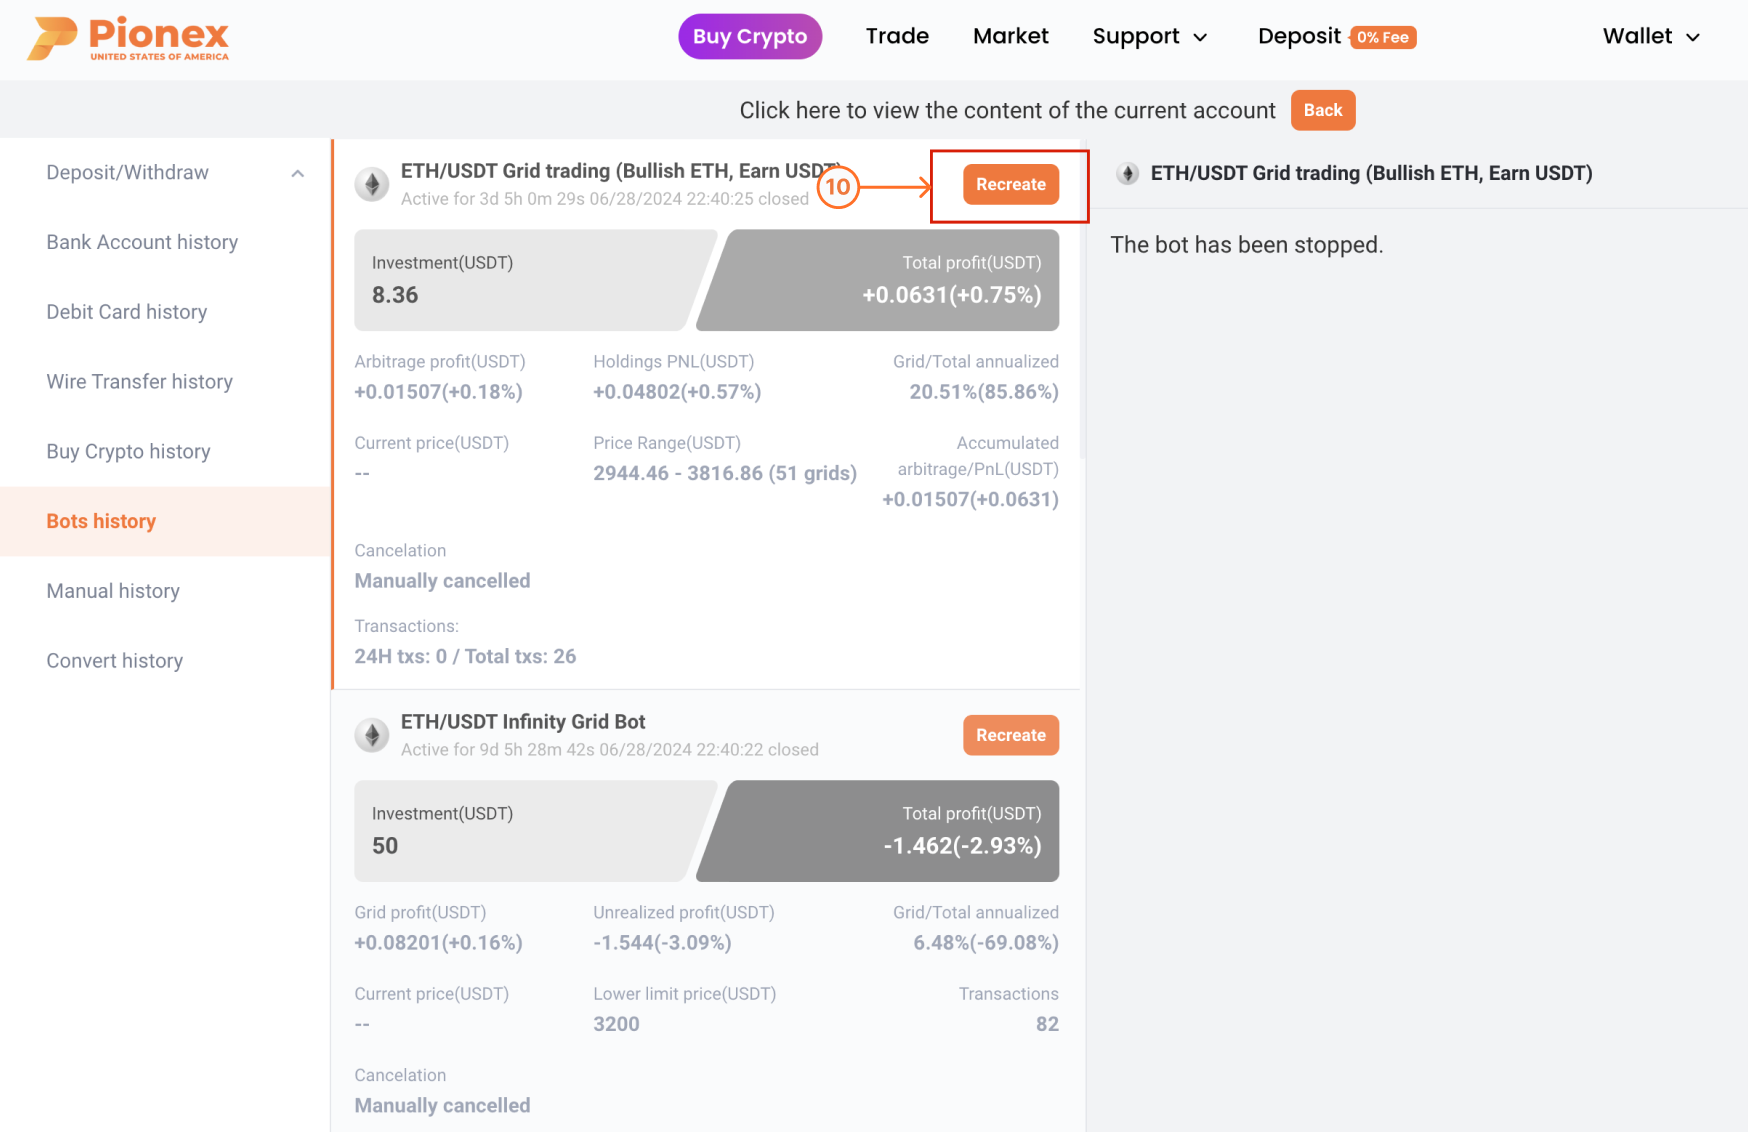The height and width of the screenshot is (1132, 1748).
Task: Click the Pionex logo
Action: point(127,37)
